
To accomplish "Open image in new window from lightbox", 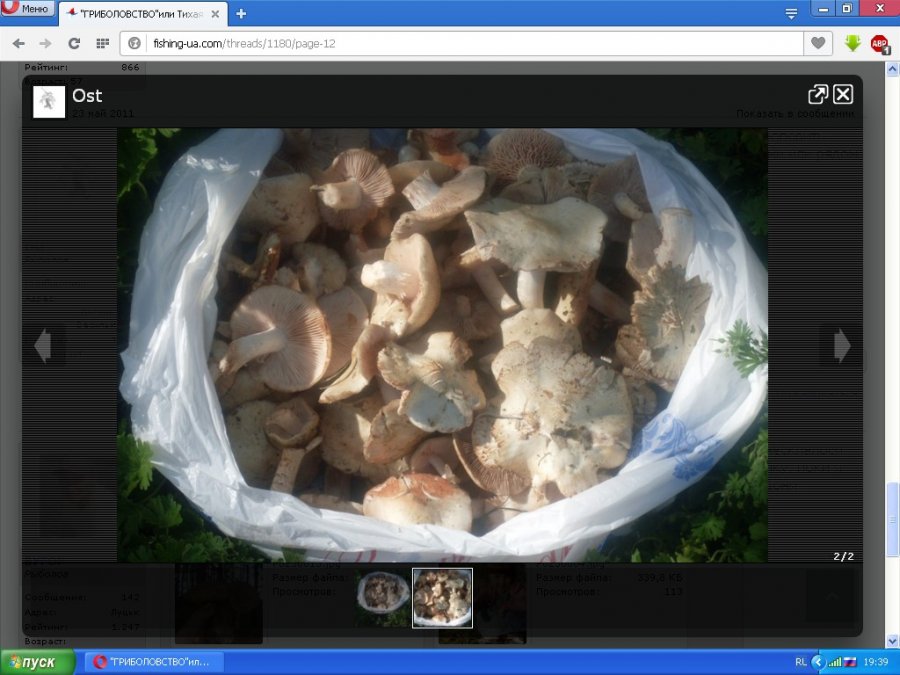I will point(817,94).
